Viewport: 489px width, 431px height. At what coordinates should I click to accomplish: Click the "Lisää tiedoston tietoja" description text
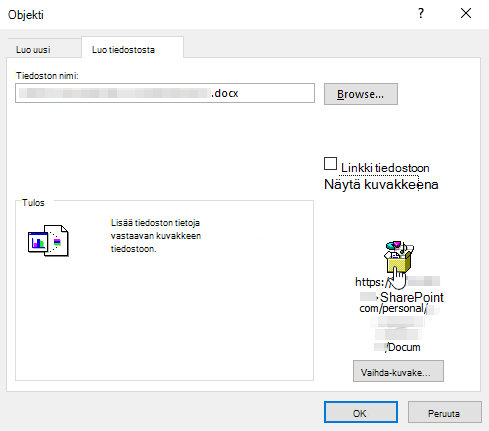(x=156, y=236)
